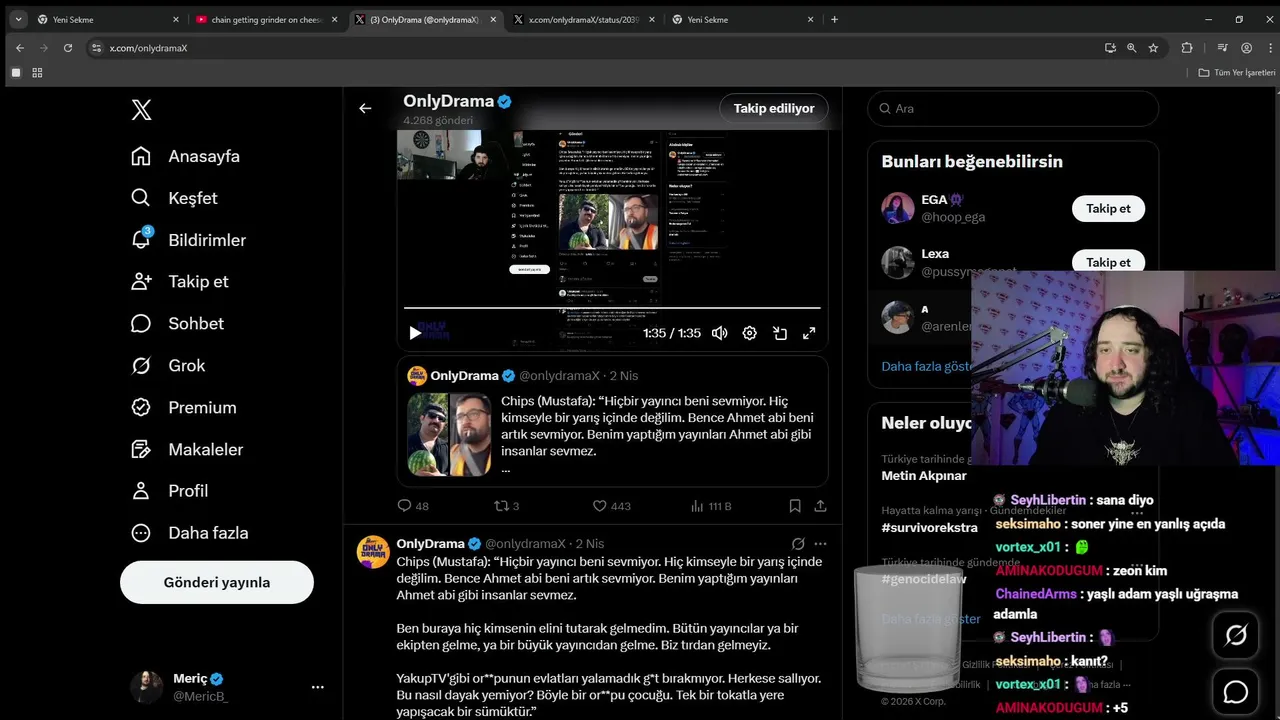Open media control icon in toolbar
Image resolution: width=1280 pixels, height=720 pixels.
1222,48
